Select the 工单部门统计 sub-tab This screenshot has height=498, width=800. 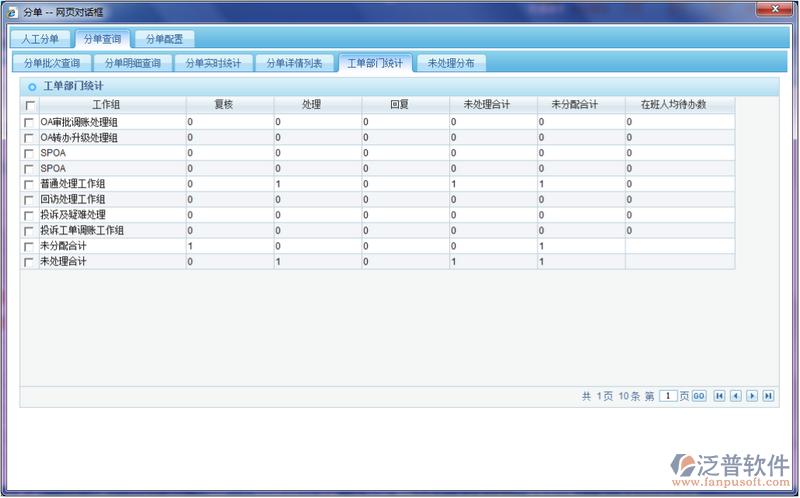[375, 63]
